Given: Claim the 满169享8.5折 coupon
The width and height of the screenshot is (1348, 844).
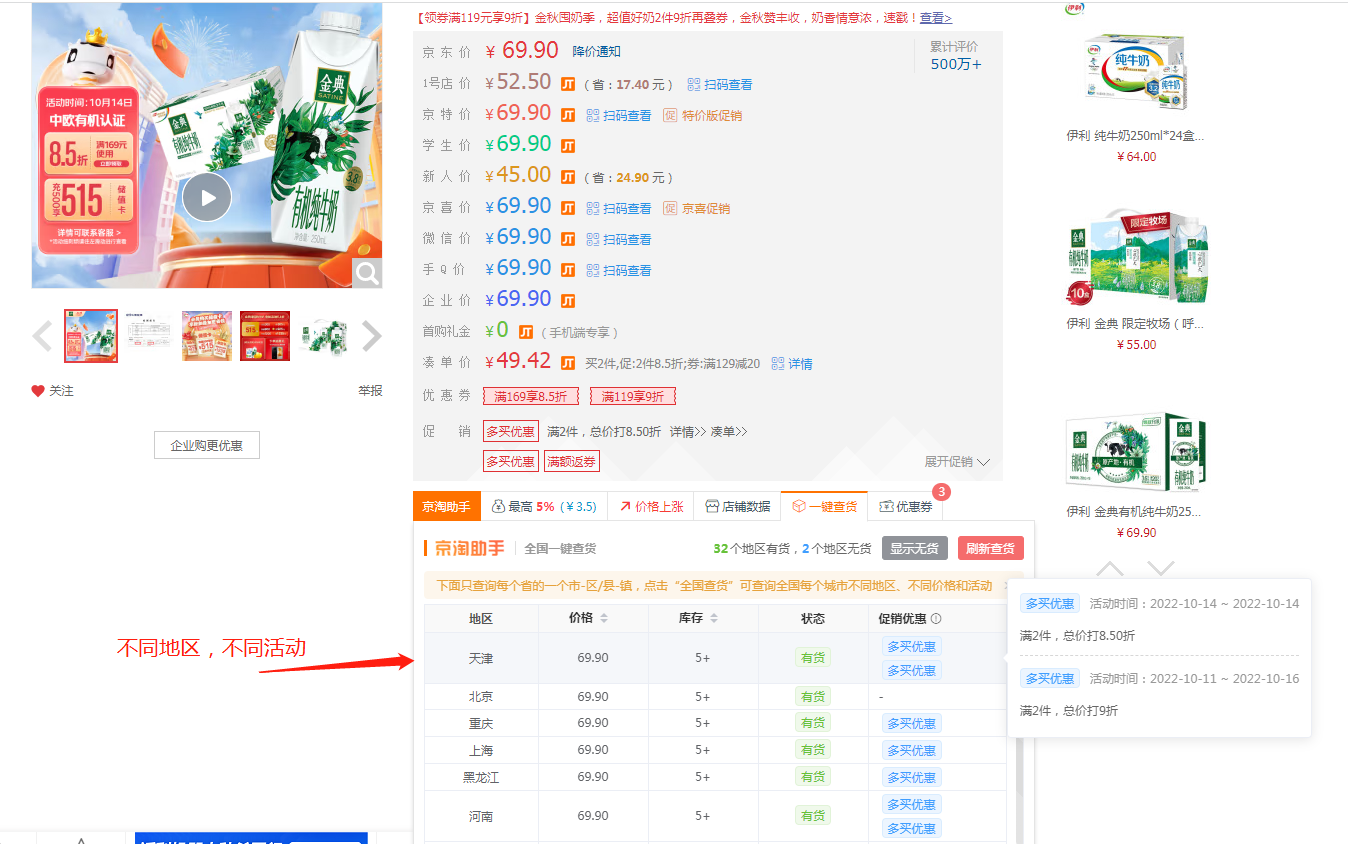Looking at the screenshot, I should coord(530,397).
